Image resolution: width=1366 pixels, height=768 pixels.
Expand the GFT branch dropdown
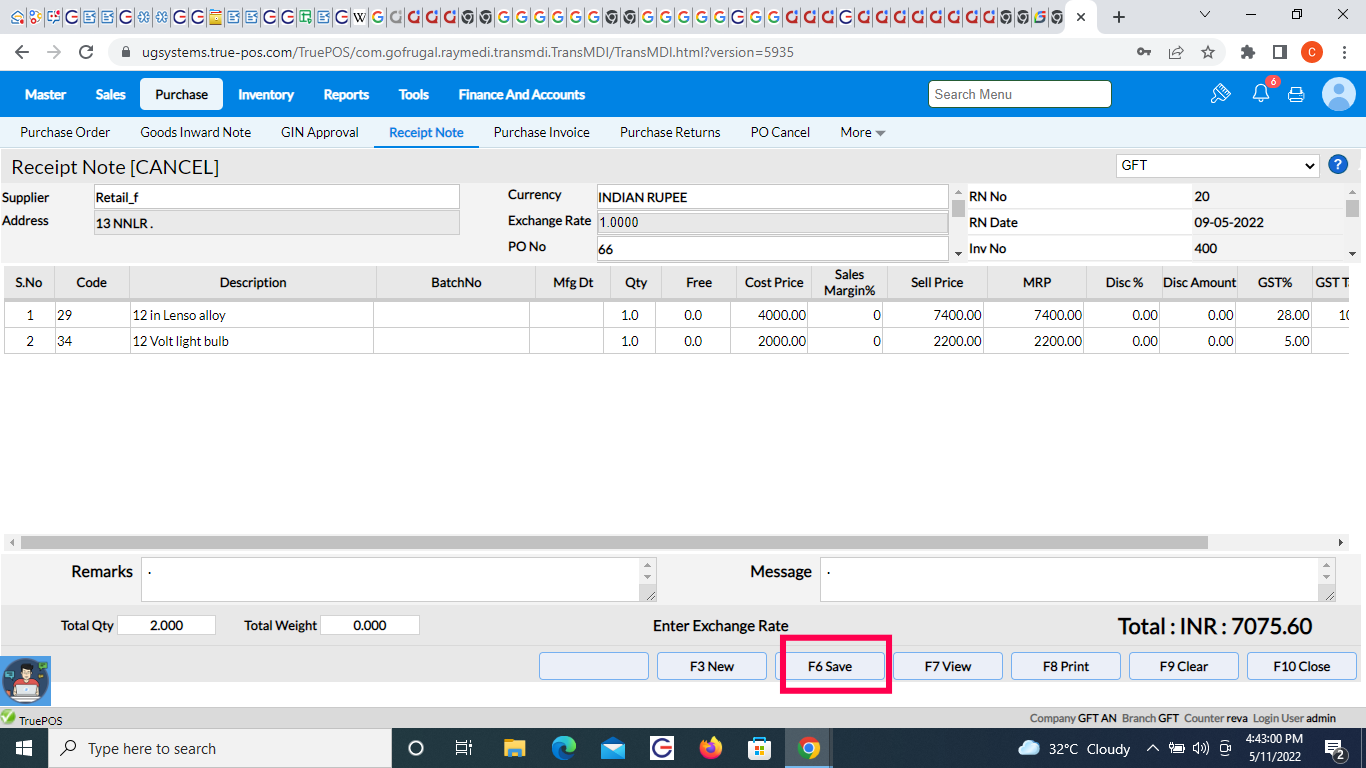1218,166
